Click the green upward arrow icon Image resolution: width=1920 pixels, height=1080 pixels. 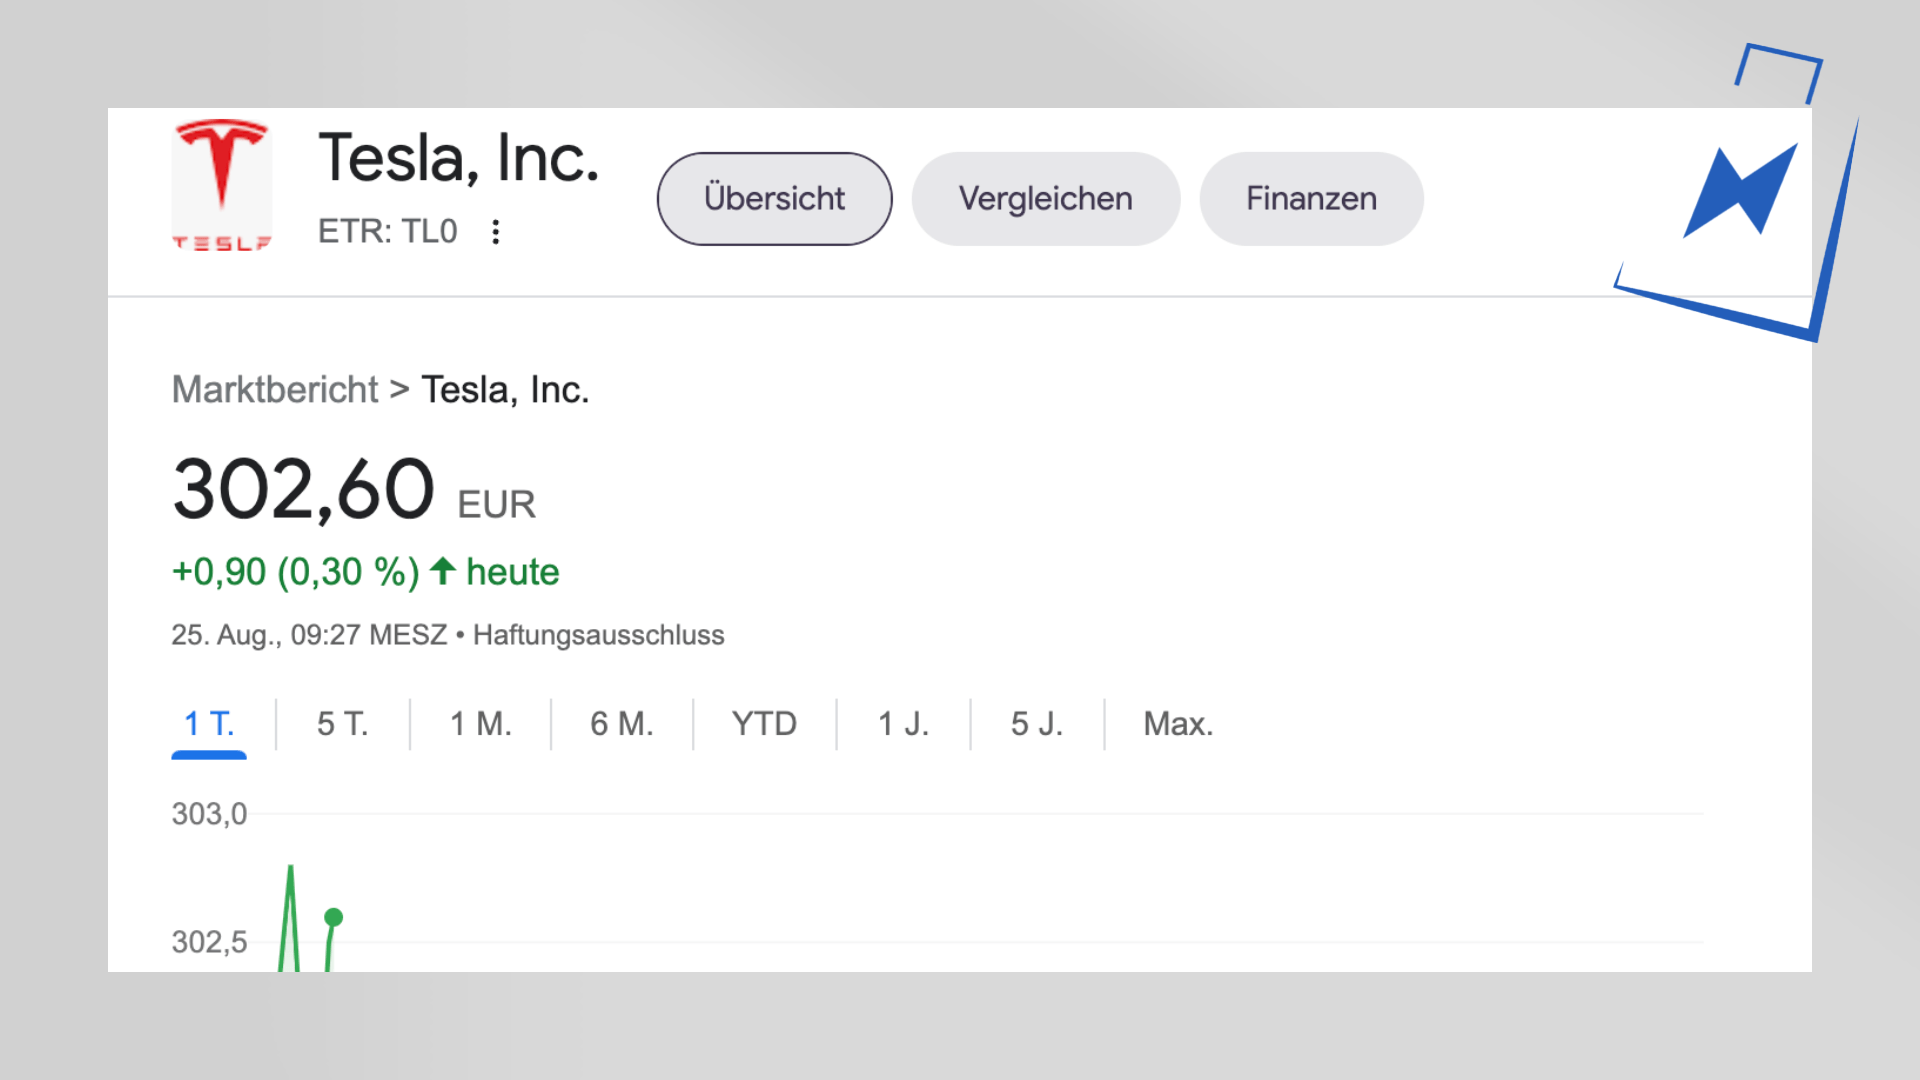pos(443,571)
